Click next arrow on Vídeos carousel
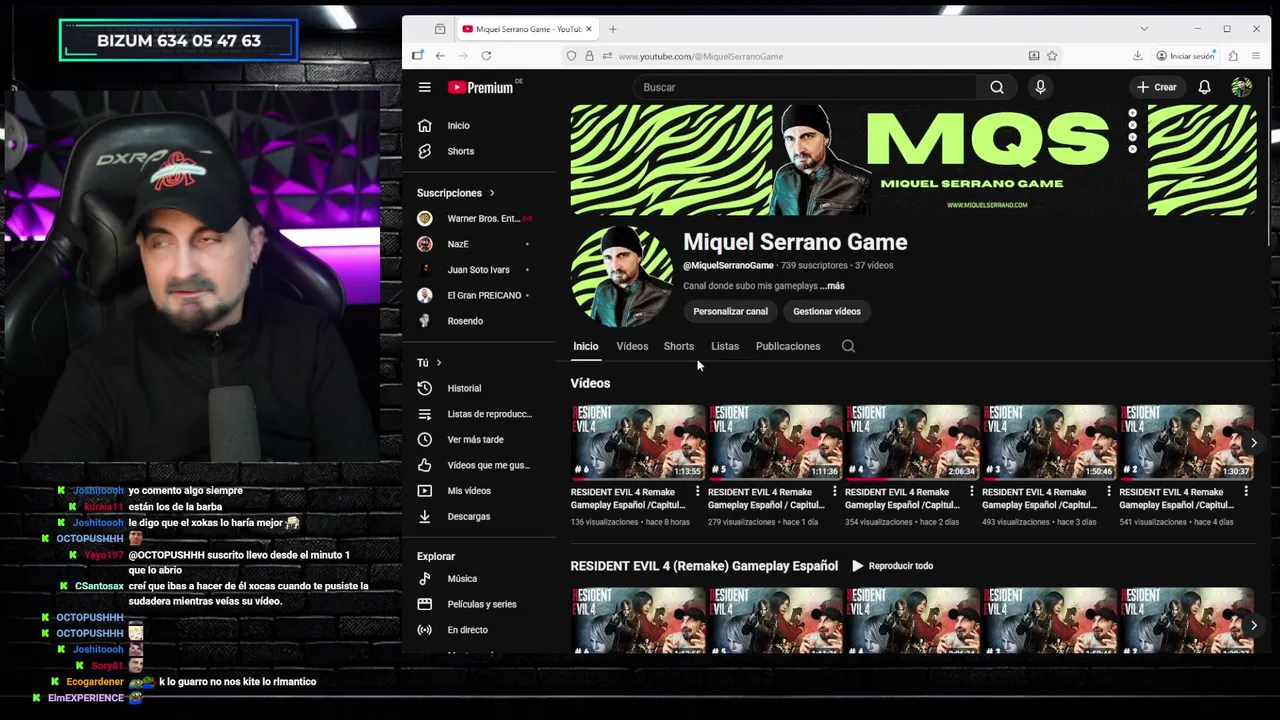This screenshot has width=1280, height=720. point(1253,442)
